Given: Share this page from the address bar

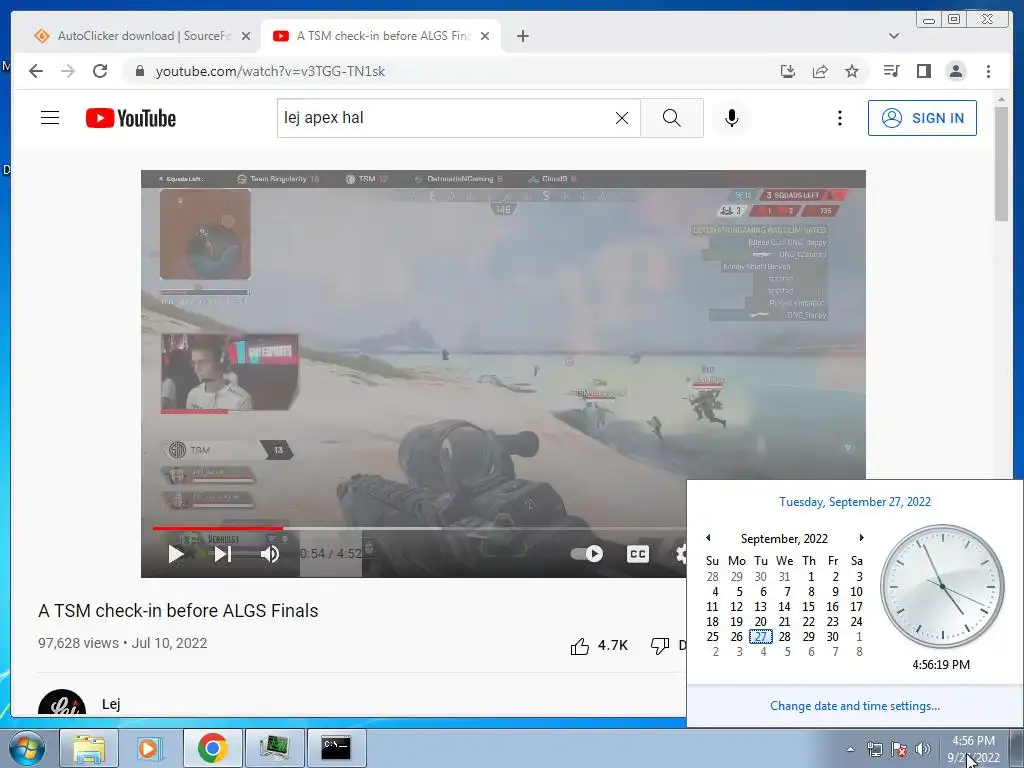Looking at the screenshot, I should pyautogui.click(x=820, y=71).
